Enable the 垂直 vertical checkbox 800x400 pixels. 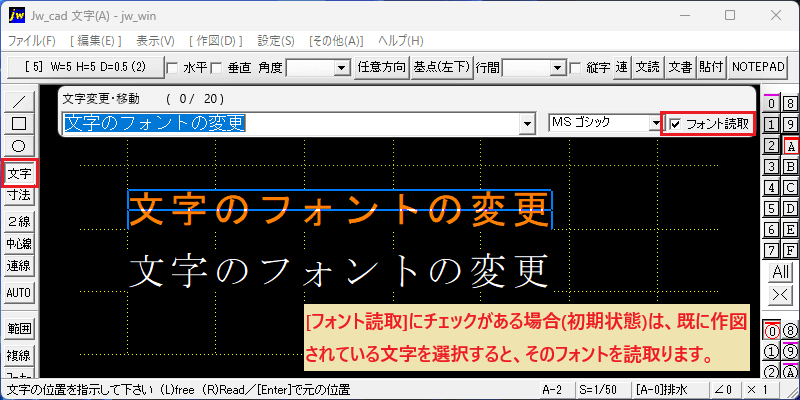pos(216,67)
